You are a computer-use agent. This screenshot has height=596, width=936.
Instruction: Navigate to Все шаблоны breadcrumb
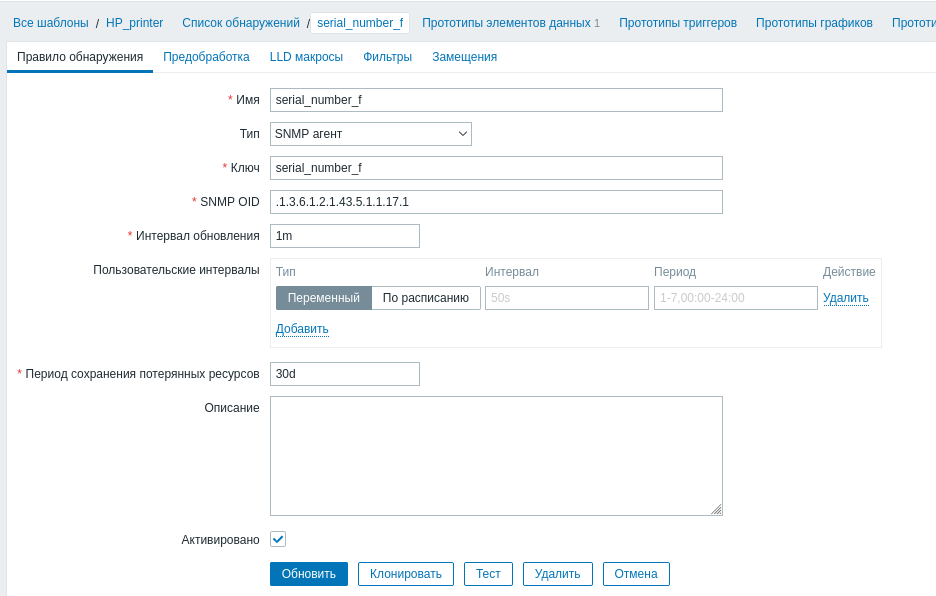50,21
